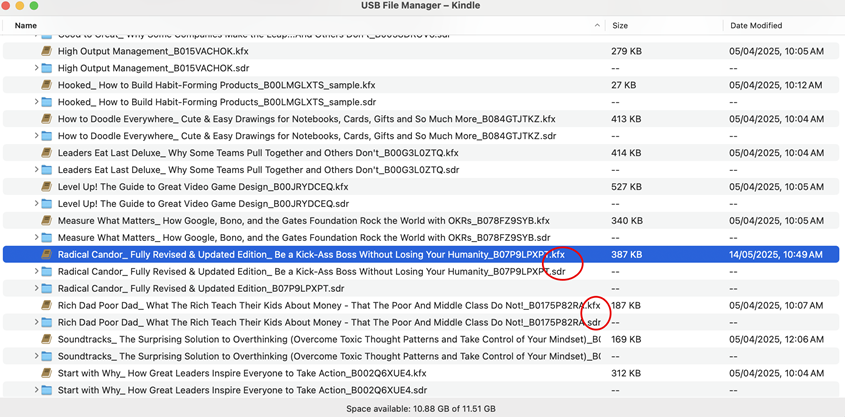Click the Rich Dad Poor Dad sdr folder icon
845x417 pixels.
pos(46,322)
